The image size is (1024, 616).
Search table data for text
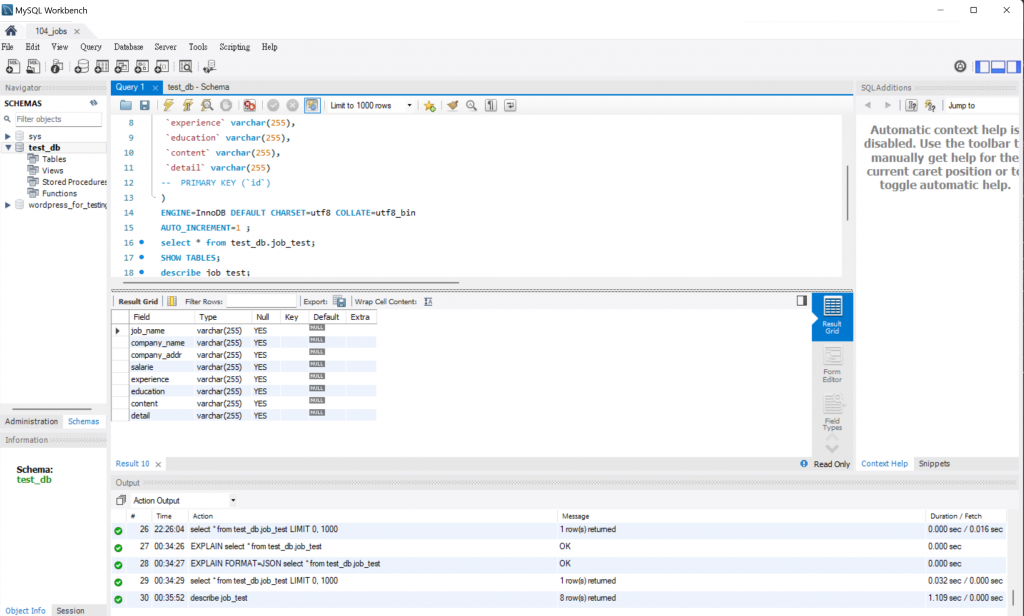185,66
